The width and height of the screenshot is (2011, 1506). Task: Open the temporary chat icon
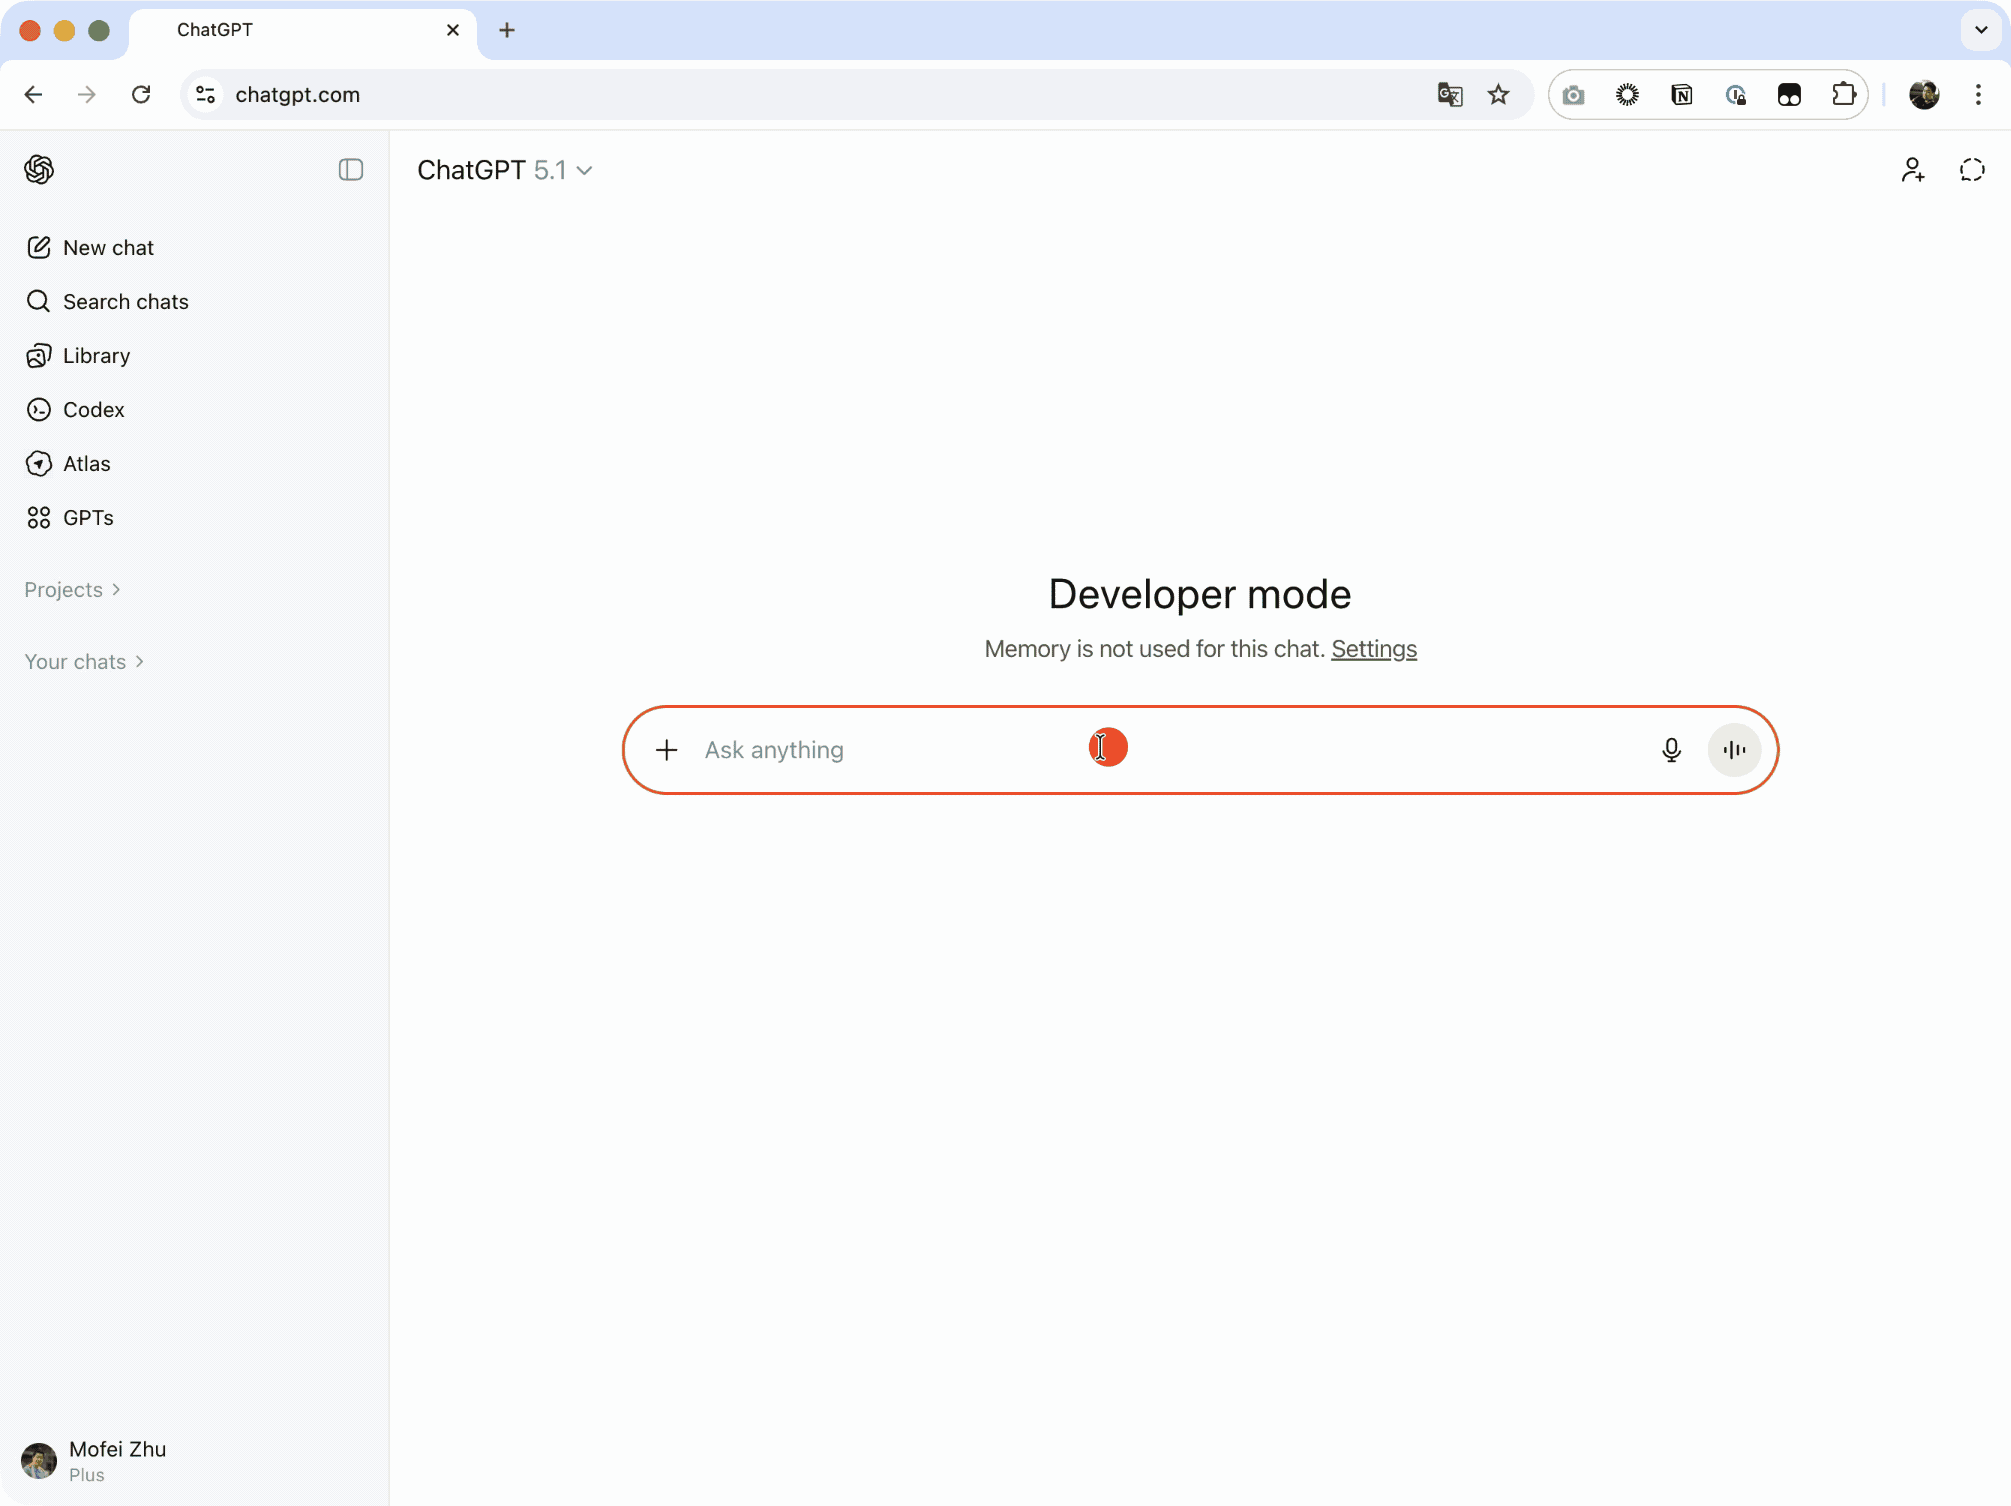point(1971,169)
